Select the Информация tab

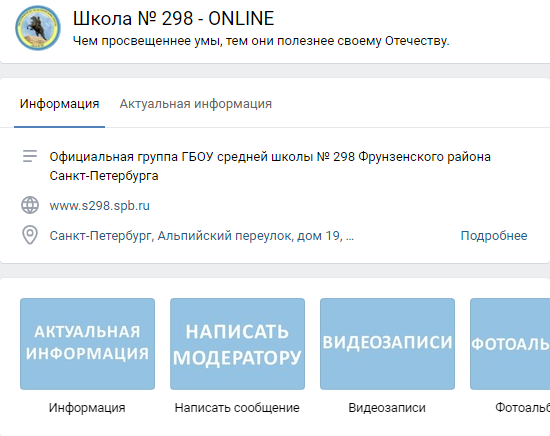coord(59,104)
